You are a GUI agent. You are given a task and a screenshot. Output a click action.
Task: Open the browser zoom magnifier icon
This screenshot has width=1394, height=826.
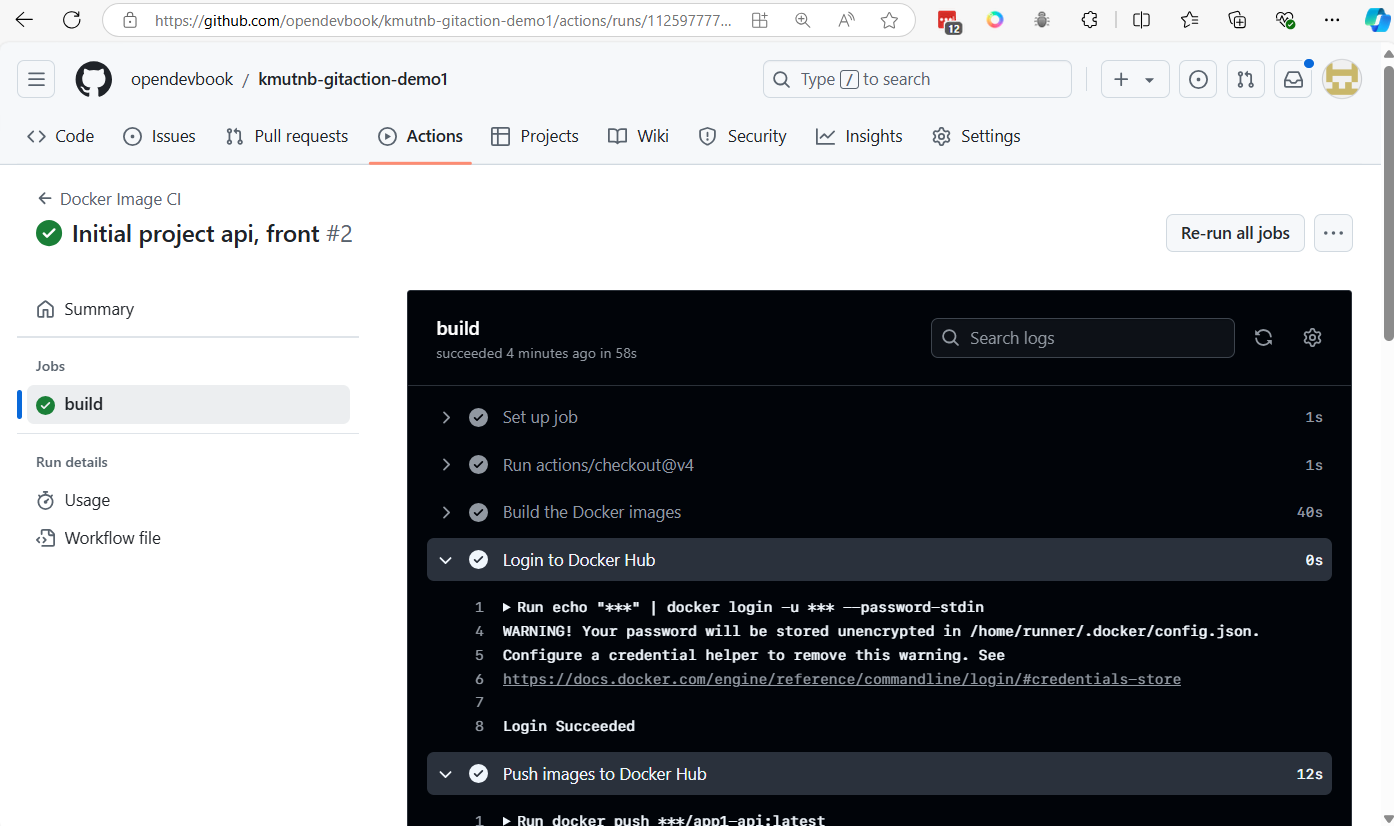point(802,20)
